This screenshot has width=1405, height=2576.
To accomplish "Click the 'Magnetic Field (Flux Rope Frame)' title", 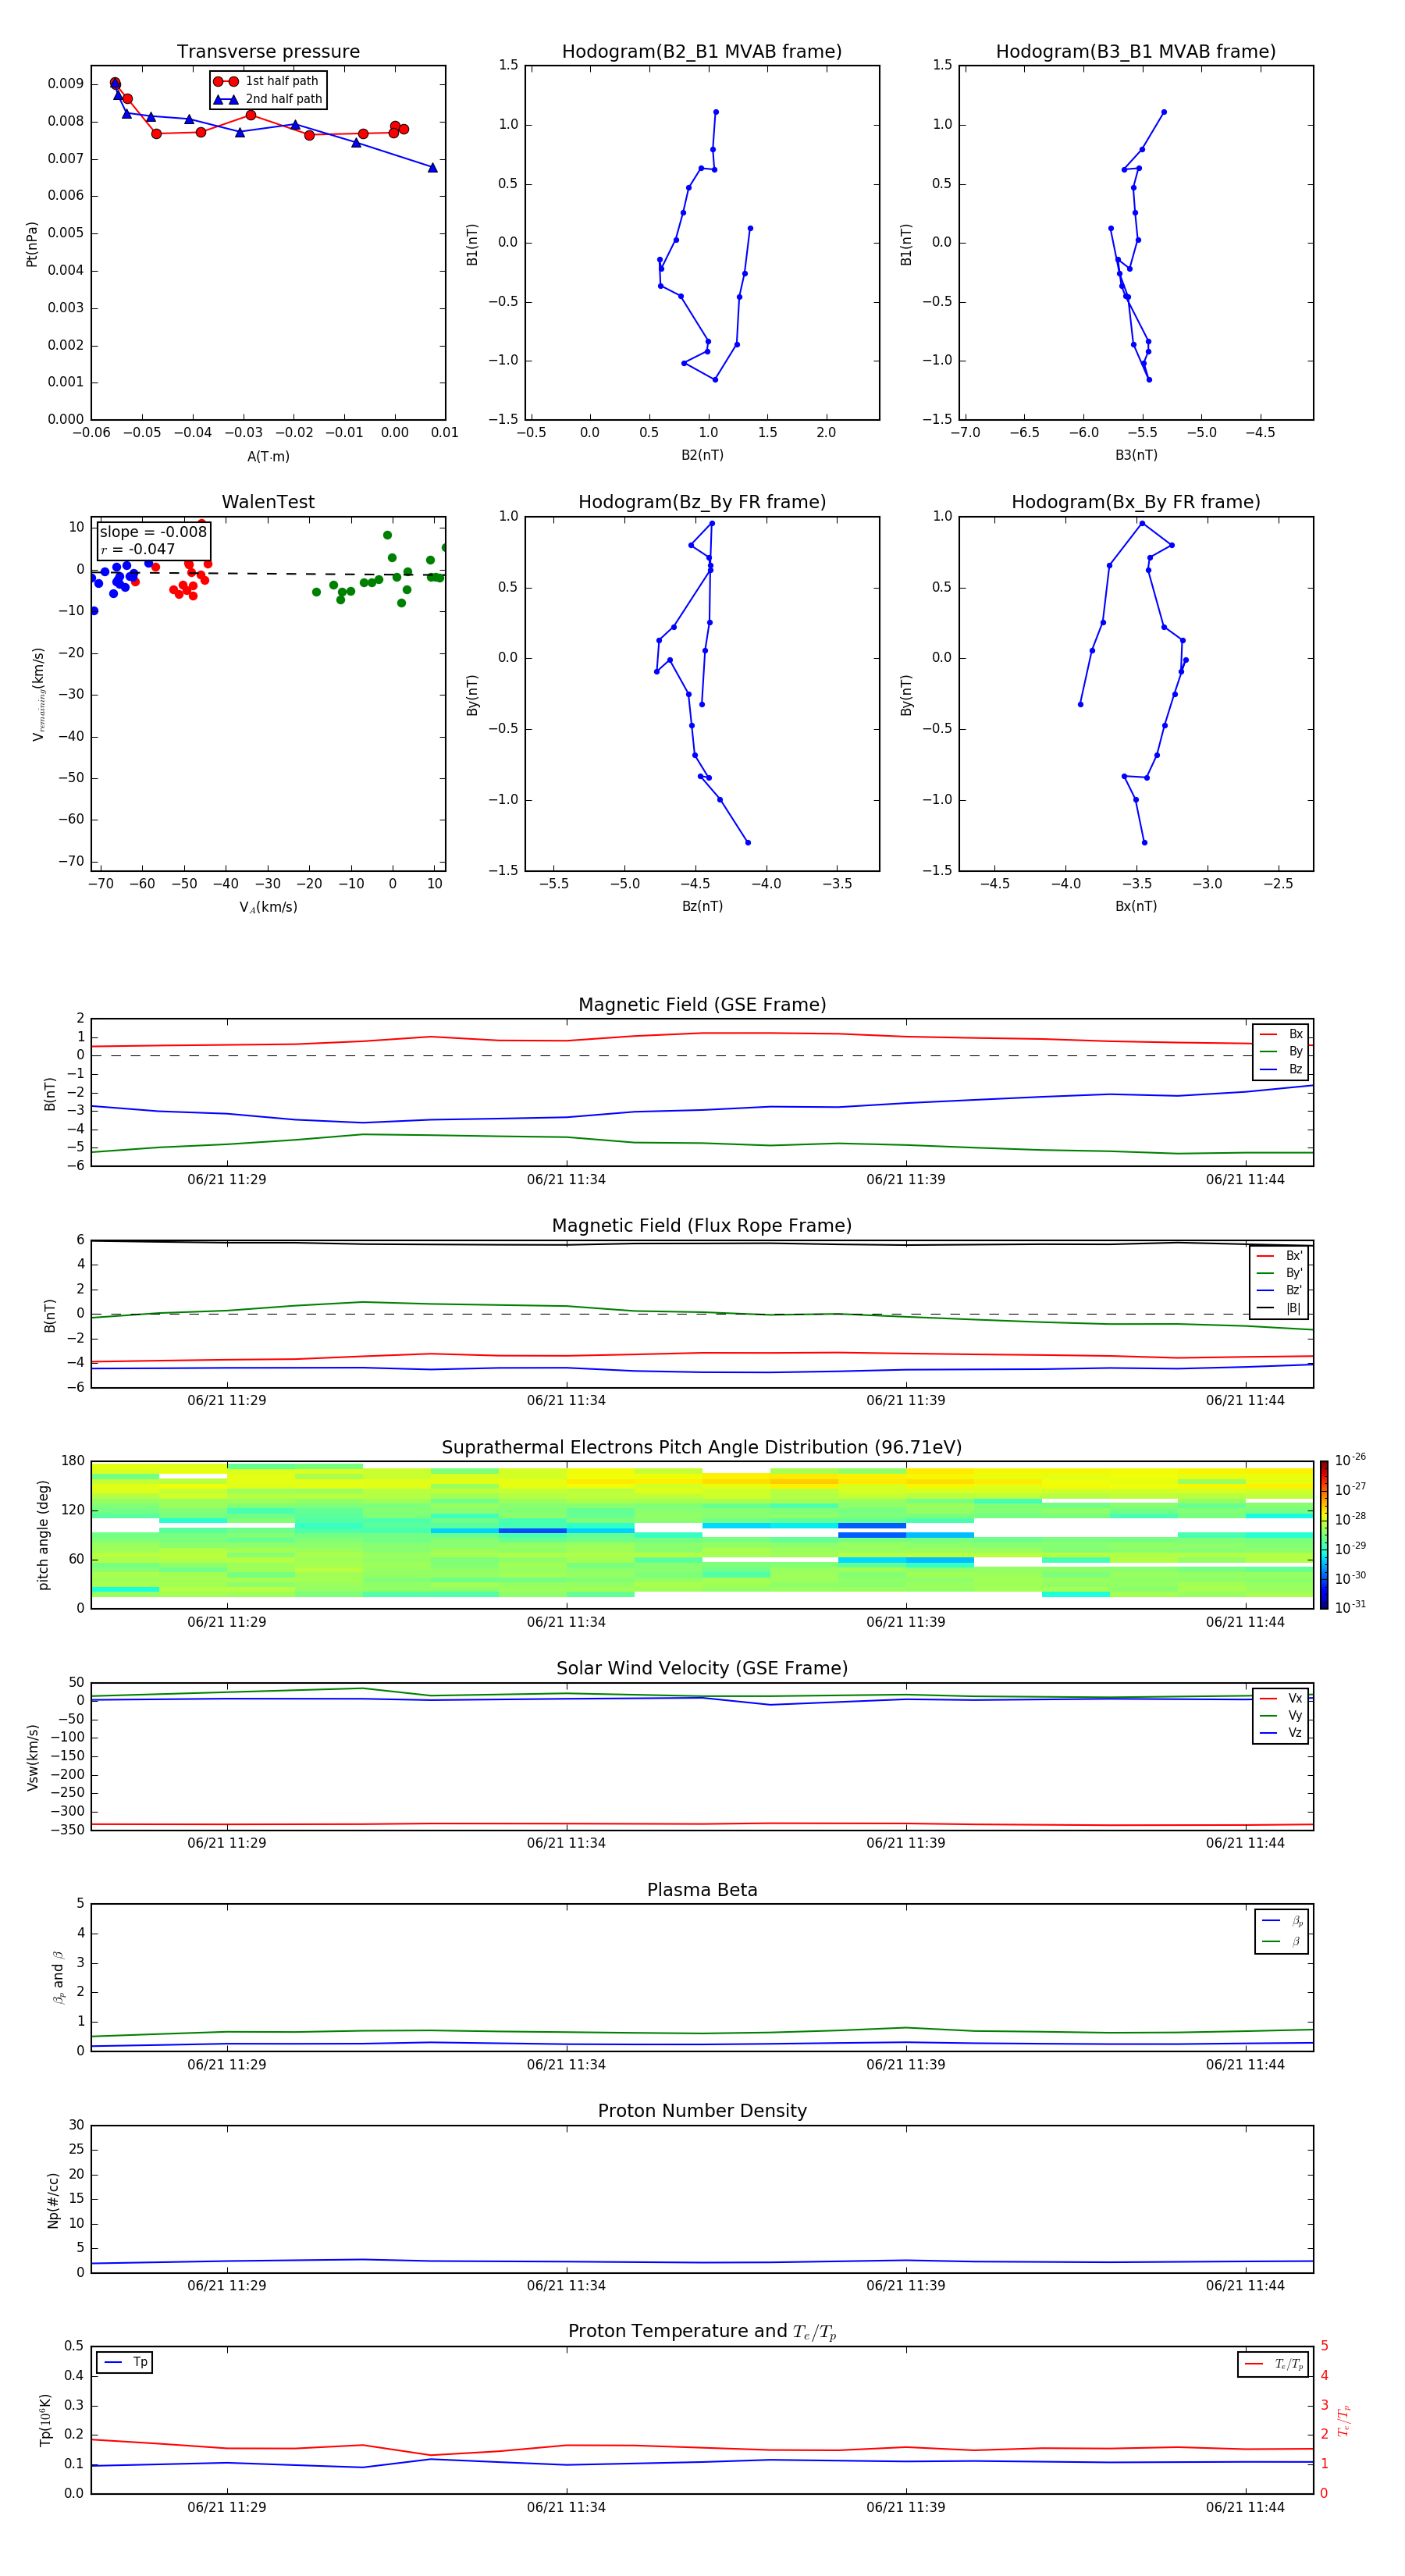I will 702,1226.
